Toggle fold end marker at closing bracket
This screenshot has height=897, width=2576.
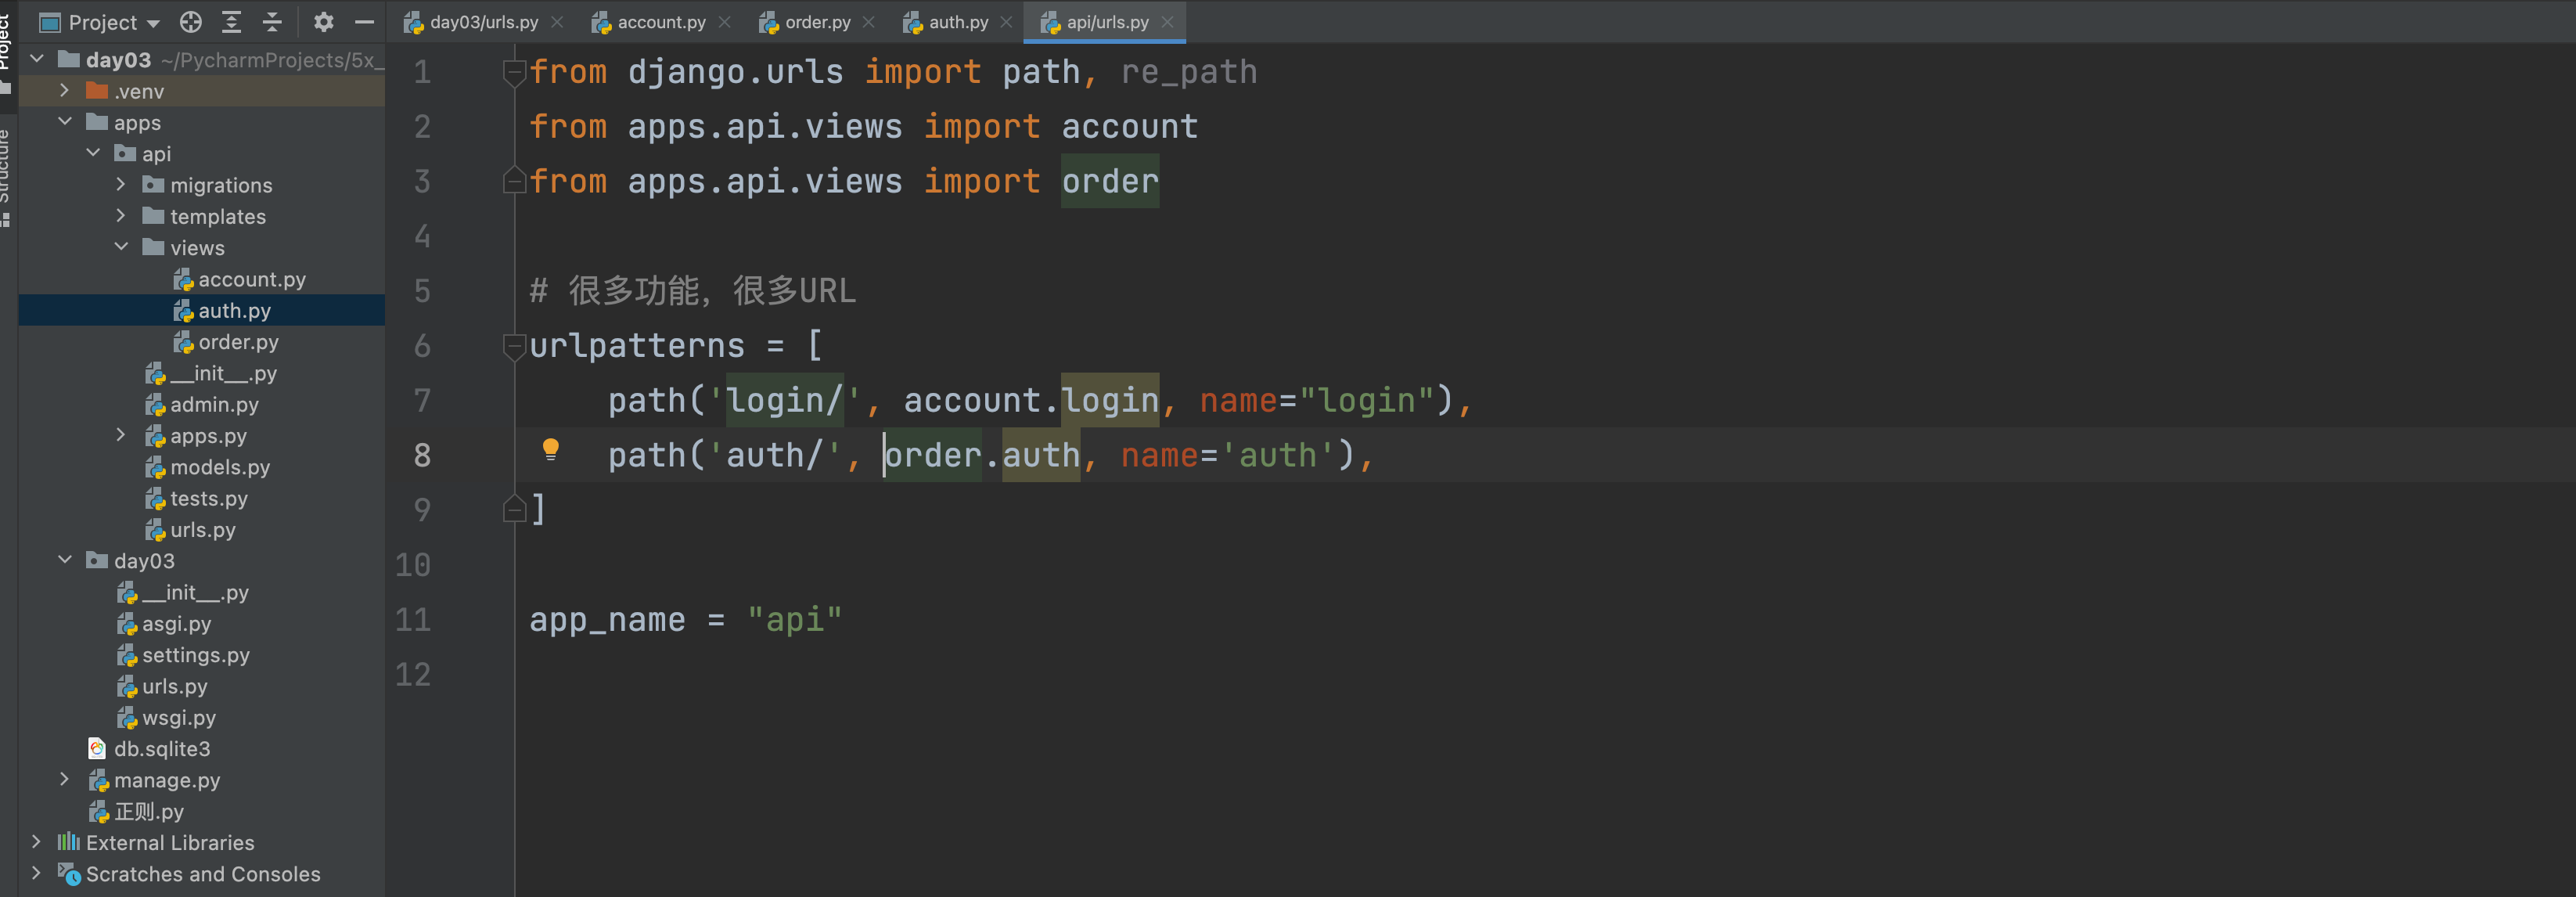[x=514, y=510]
